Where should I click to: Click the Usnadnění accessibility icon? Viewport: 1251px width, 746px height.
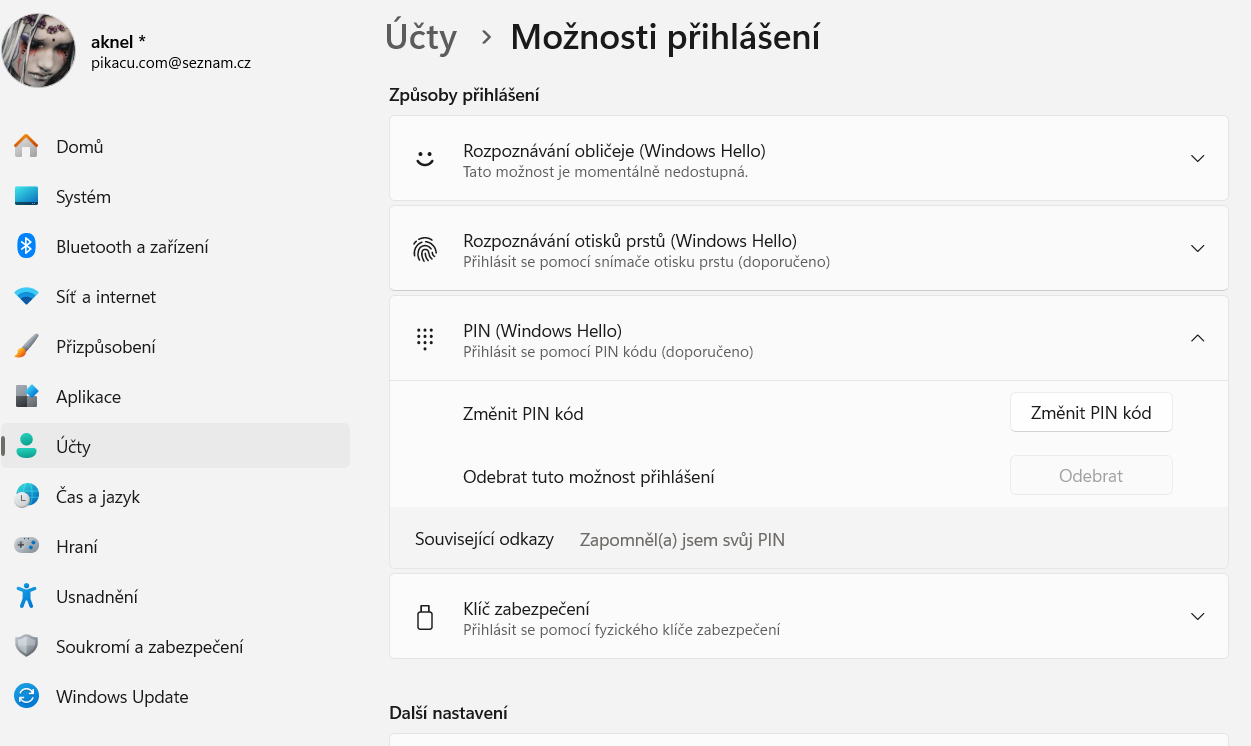coord(27,596)
